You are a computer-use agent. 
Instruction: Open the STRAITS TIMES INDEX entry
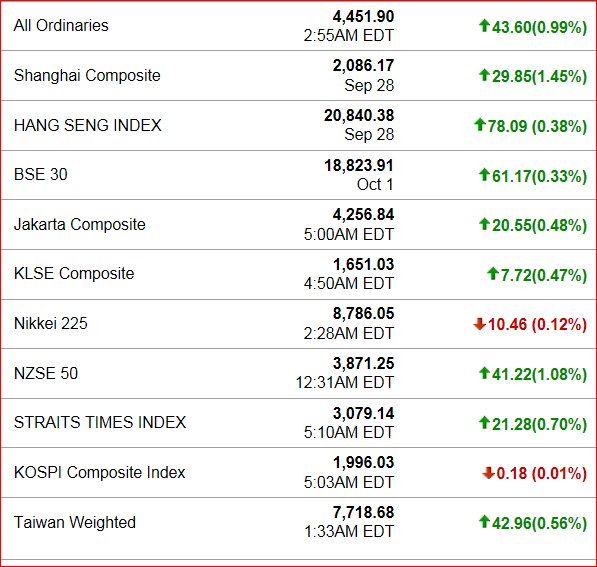[x=100, y=422]
